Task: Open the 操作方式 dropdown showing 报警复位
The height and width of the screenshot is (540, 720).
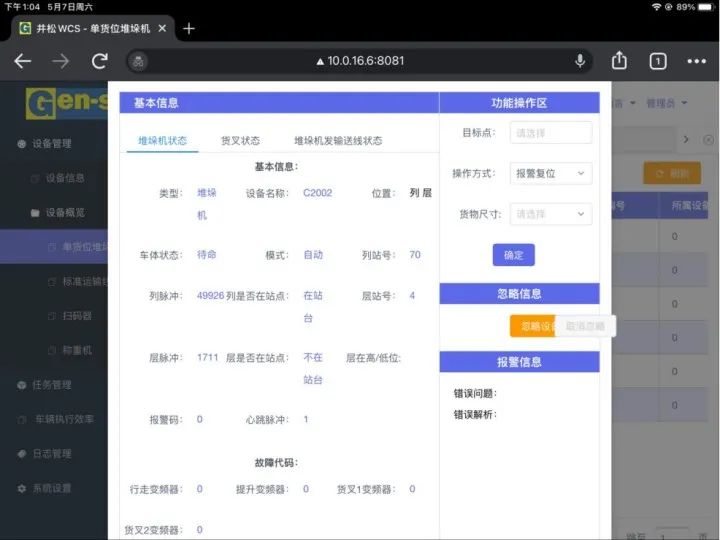Action: [550, 173]
